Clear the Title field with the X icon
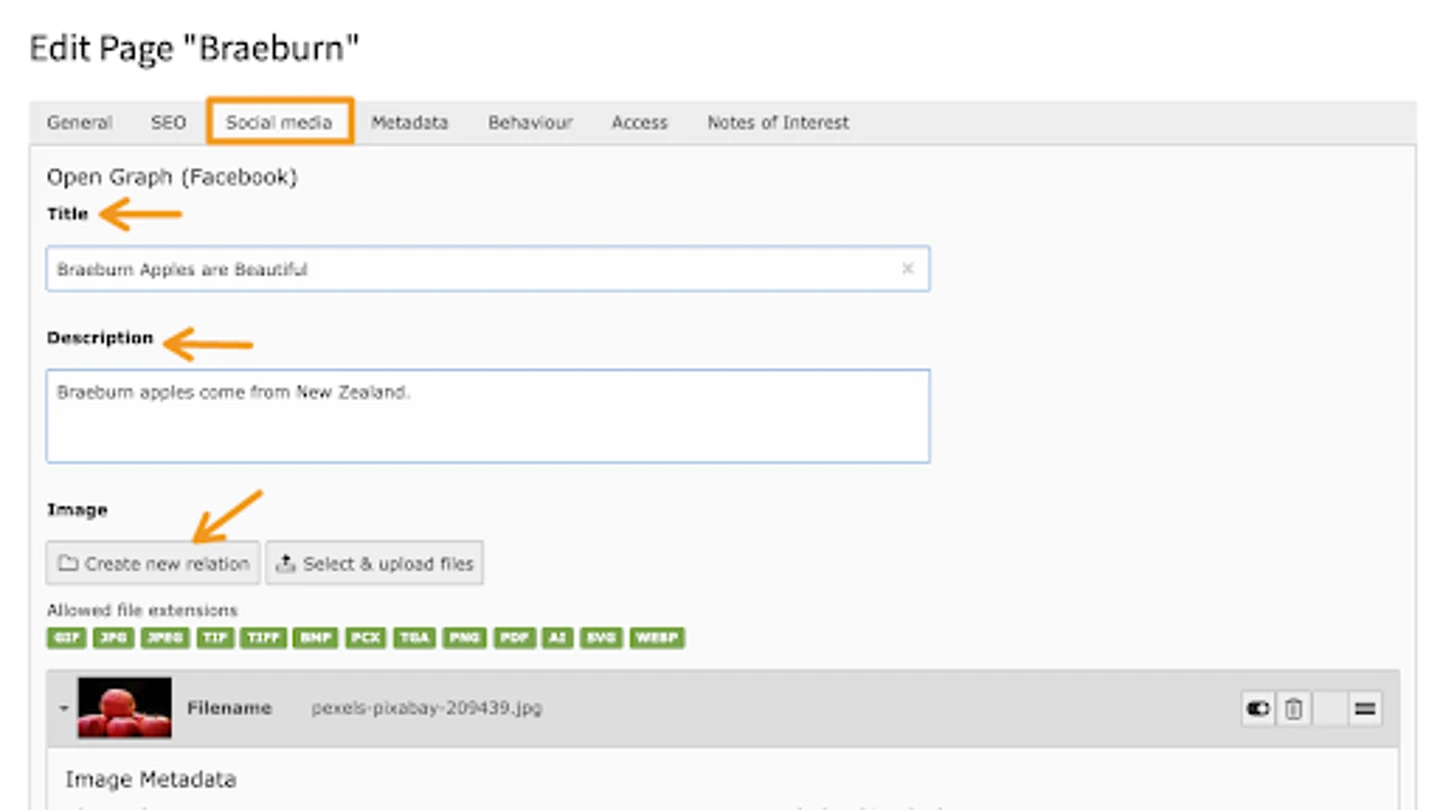The height and width of the screenshot is (810, 1440). pyautogui.click(x=907, y=269)
